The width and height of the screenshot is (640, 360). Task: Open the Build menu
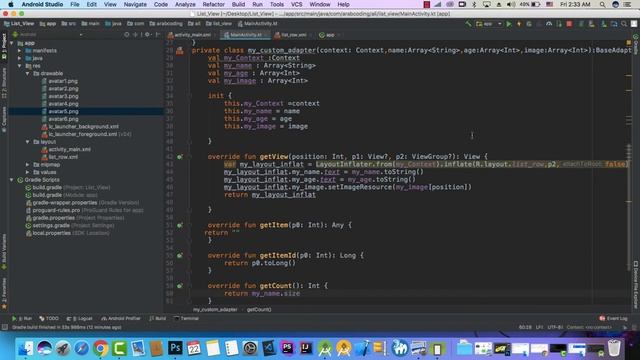238,4
